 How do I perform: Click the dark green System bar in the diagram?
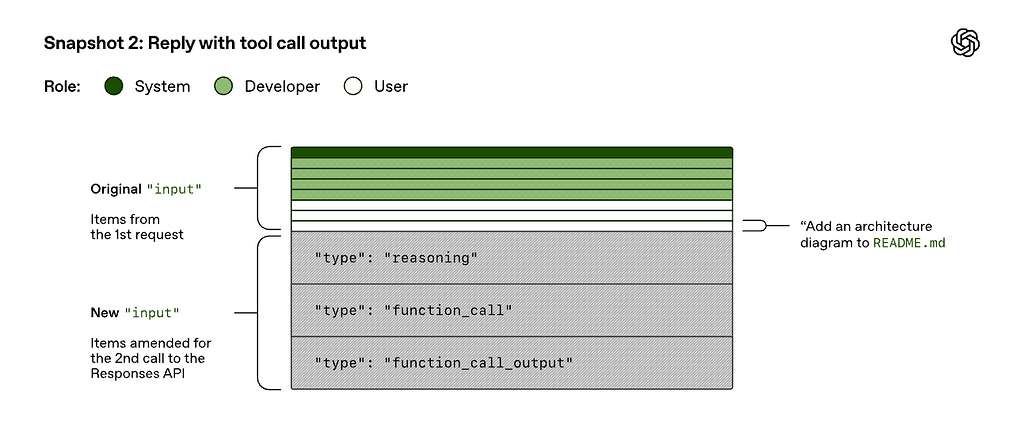click(x=511, y=152)
